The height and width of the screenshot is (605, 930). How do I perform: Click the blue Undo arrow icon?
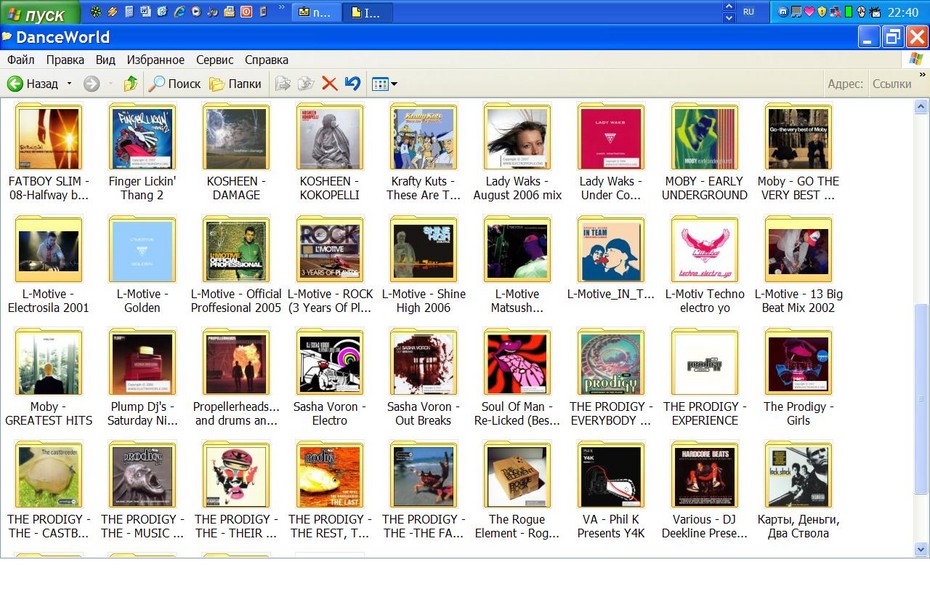(x=352, y=84)
